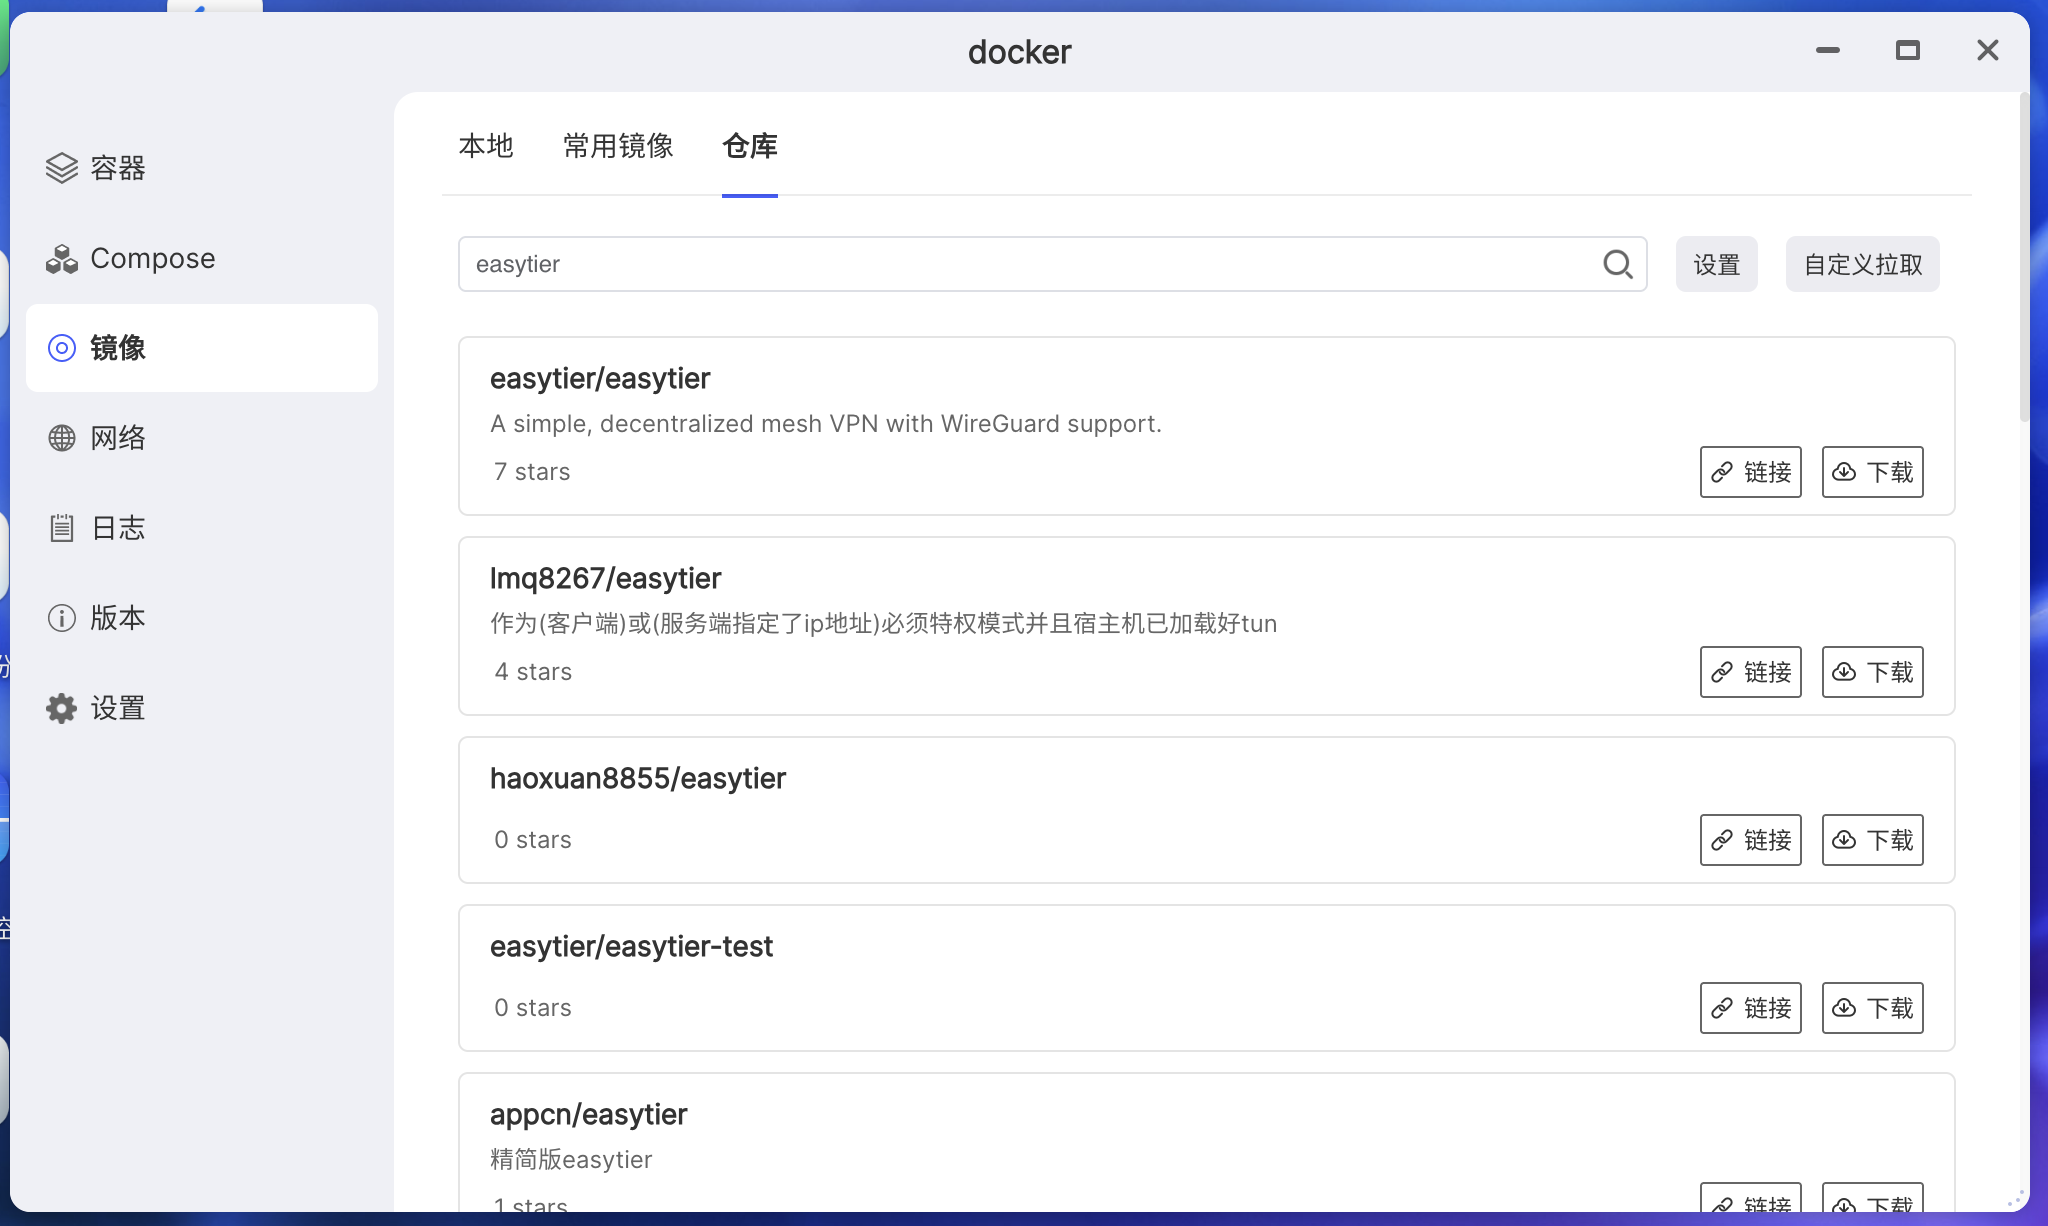The height and width of the screenshot is (1226, 2048).
Task: Open registry 设置 button beside search
Action: pyautogui.click(x=1717, y=264)
